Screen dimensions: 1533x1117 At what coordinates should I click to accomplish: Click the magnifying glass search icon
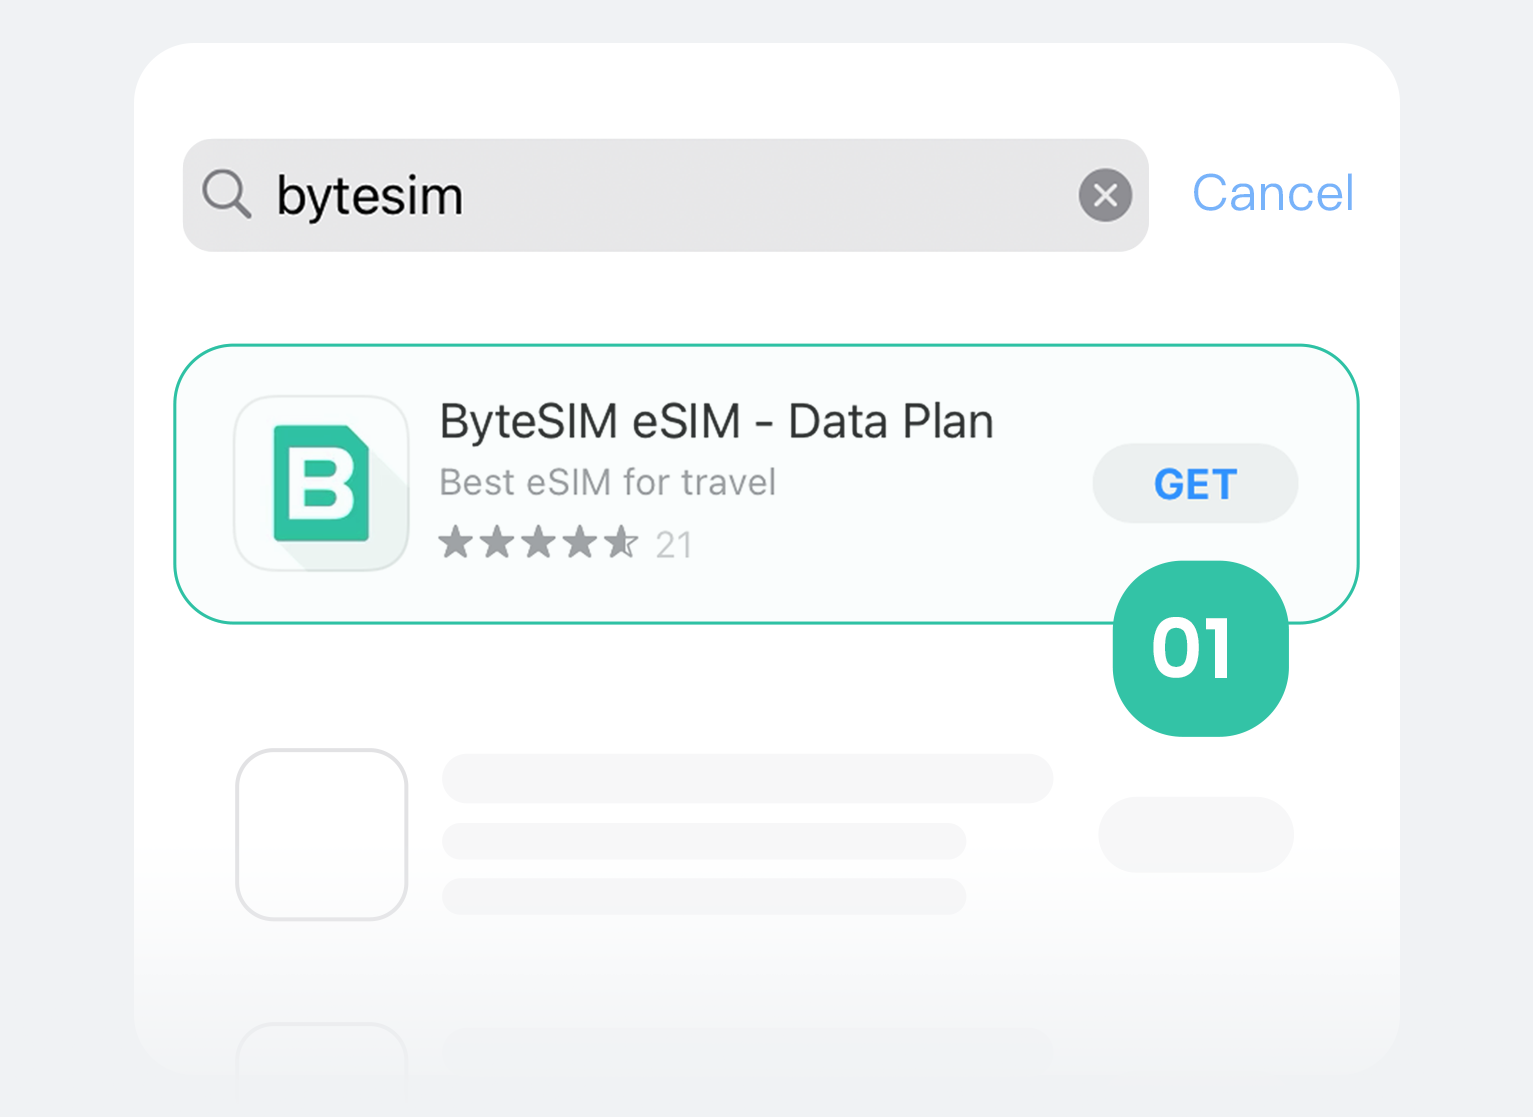226,193
